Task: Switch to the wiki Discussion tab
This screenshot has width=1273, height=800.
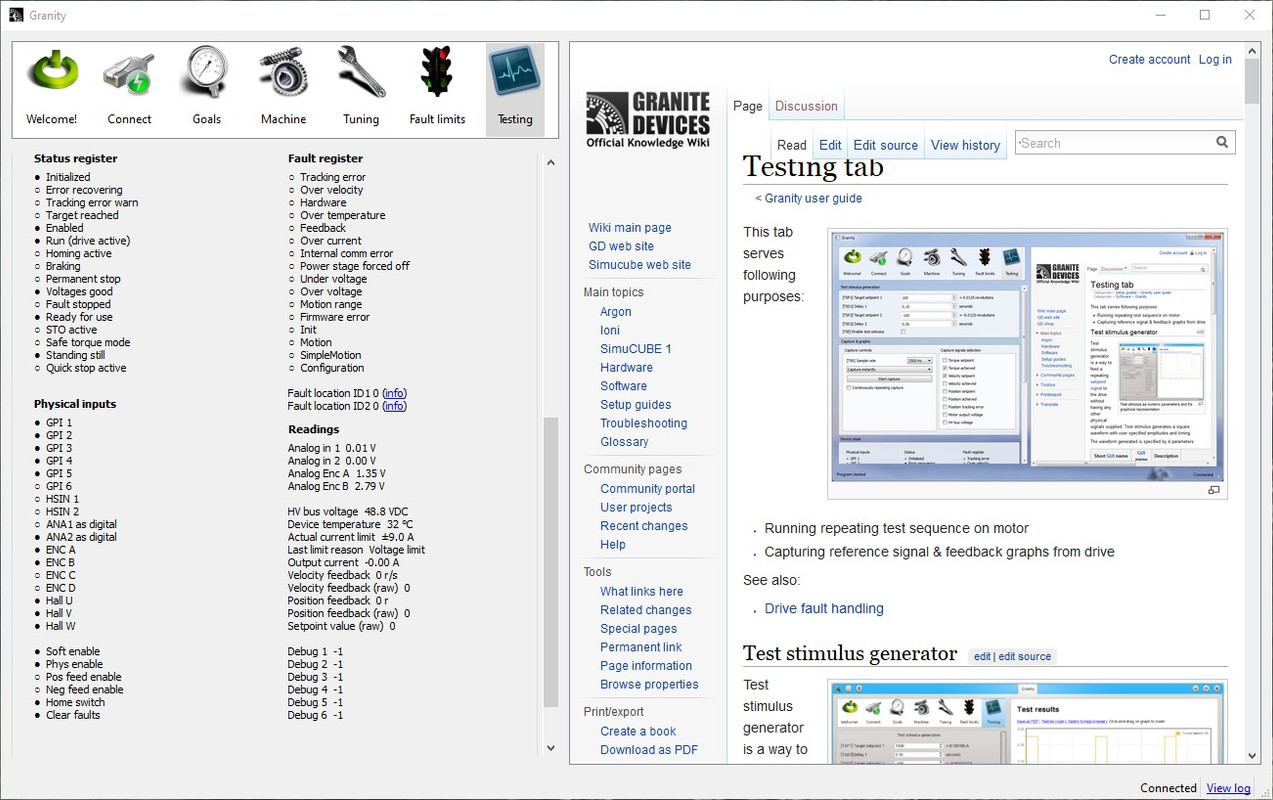Action: pos(806,106)
